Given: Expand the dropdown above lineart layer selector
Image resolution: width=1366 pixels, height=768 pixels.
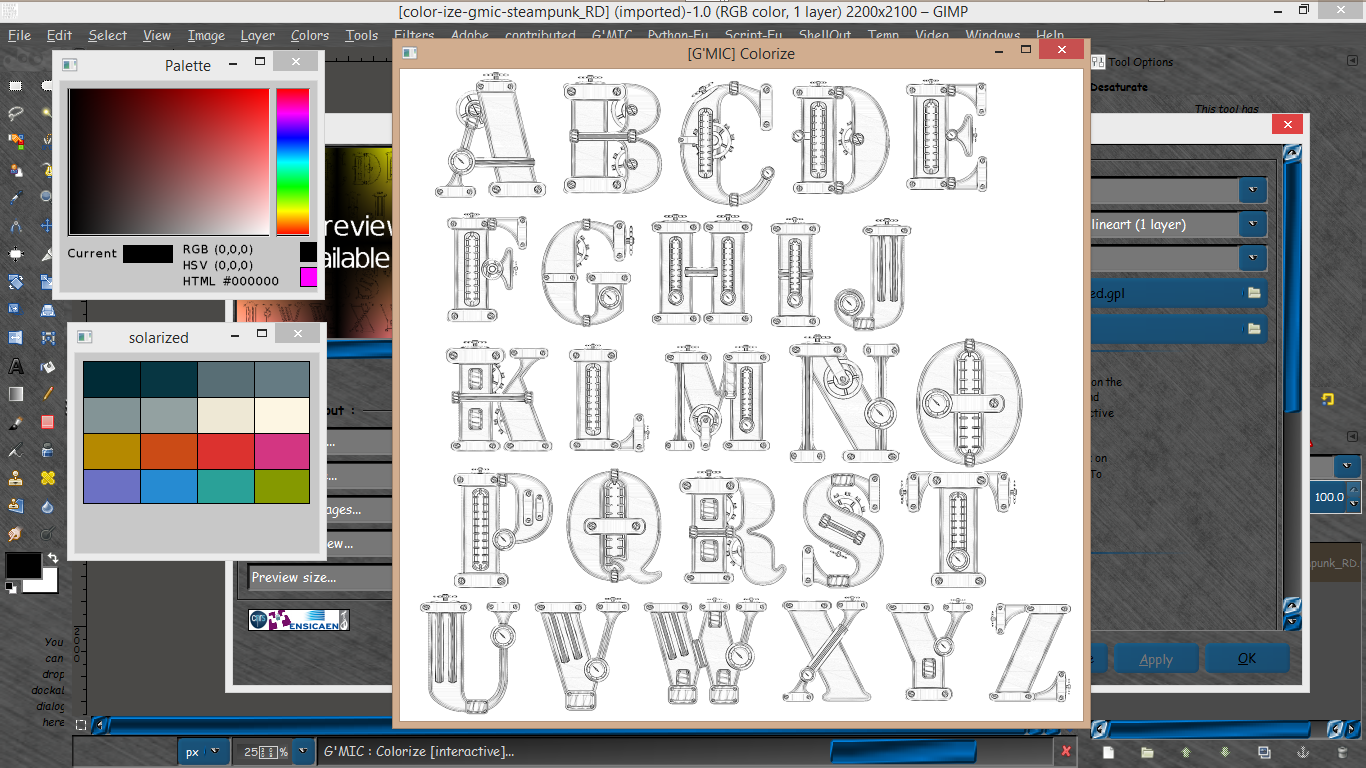Looking at the screenshot, I should [x=1253, y=190].
